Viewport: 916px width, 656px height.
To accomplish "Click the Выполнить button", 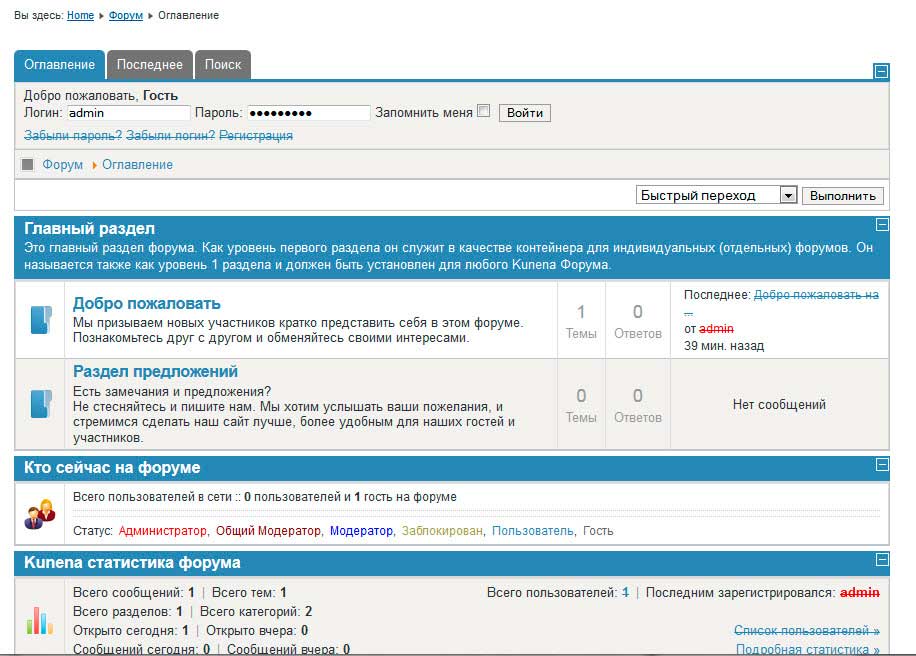I will 842,196.
